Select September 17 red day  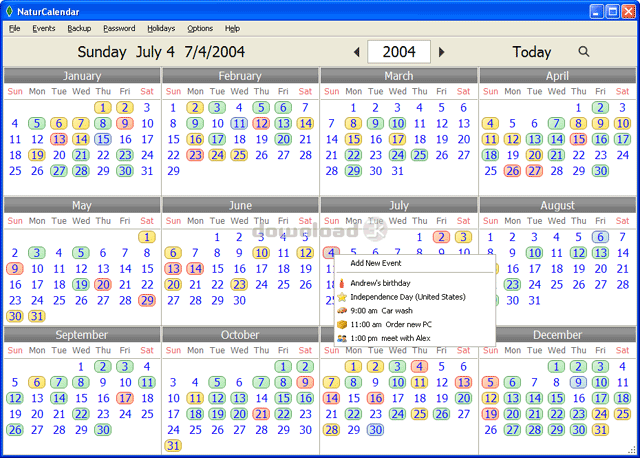[x=125, y=398]
